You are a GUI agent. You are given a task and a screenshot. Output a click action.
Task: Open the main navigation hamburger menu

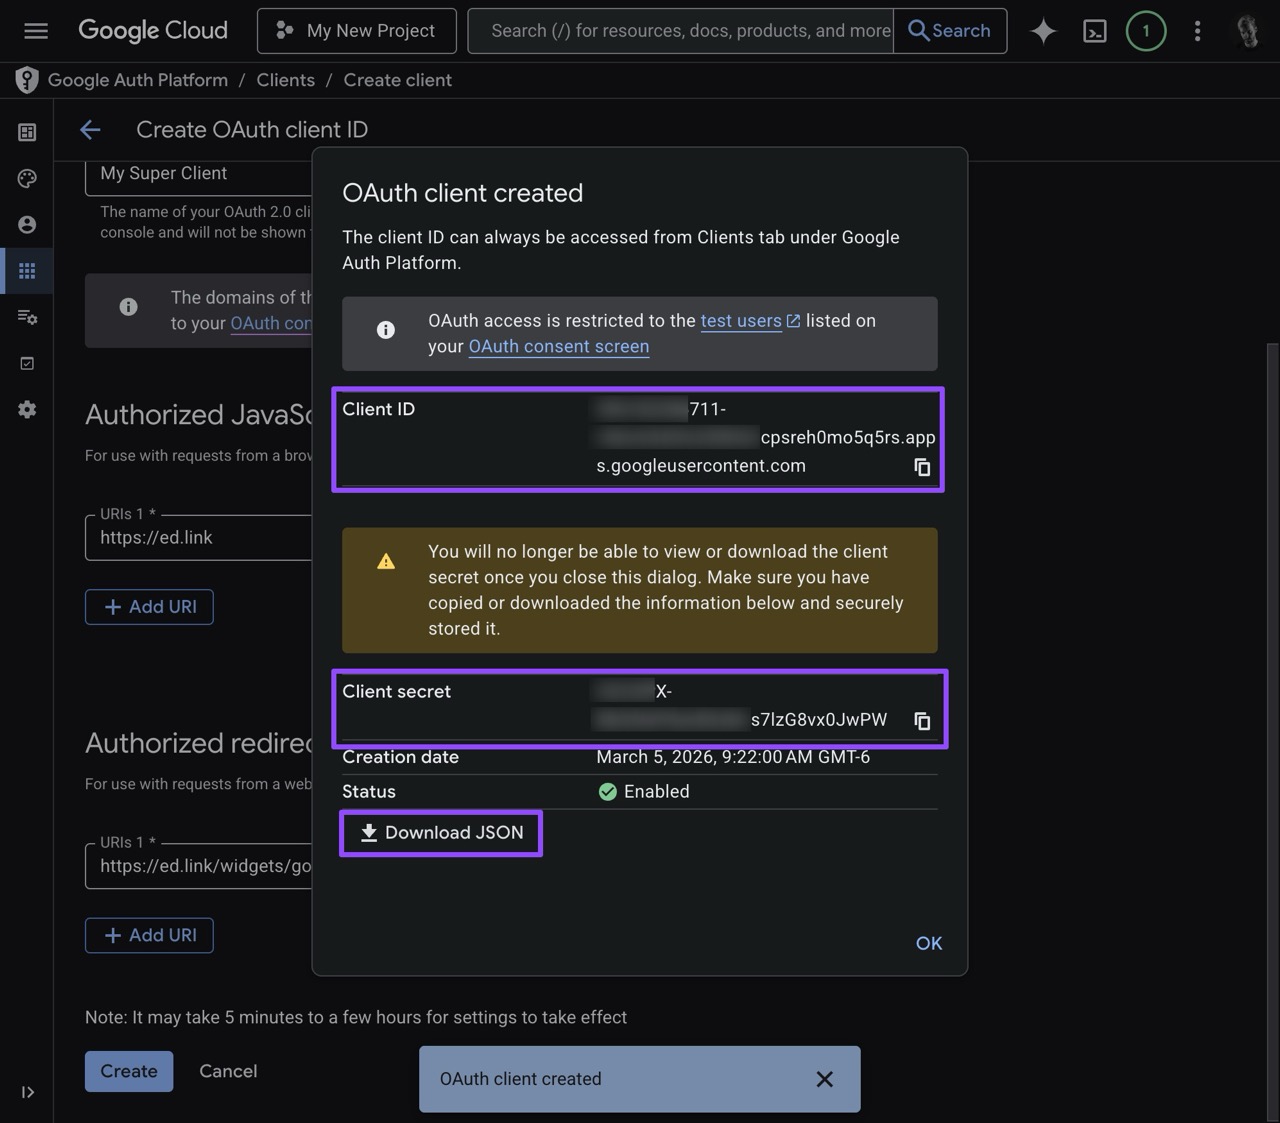(36, 30)
